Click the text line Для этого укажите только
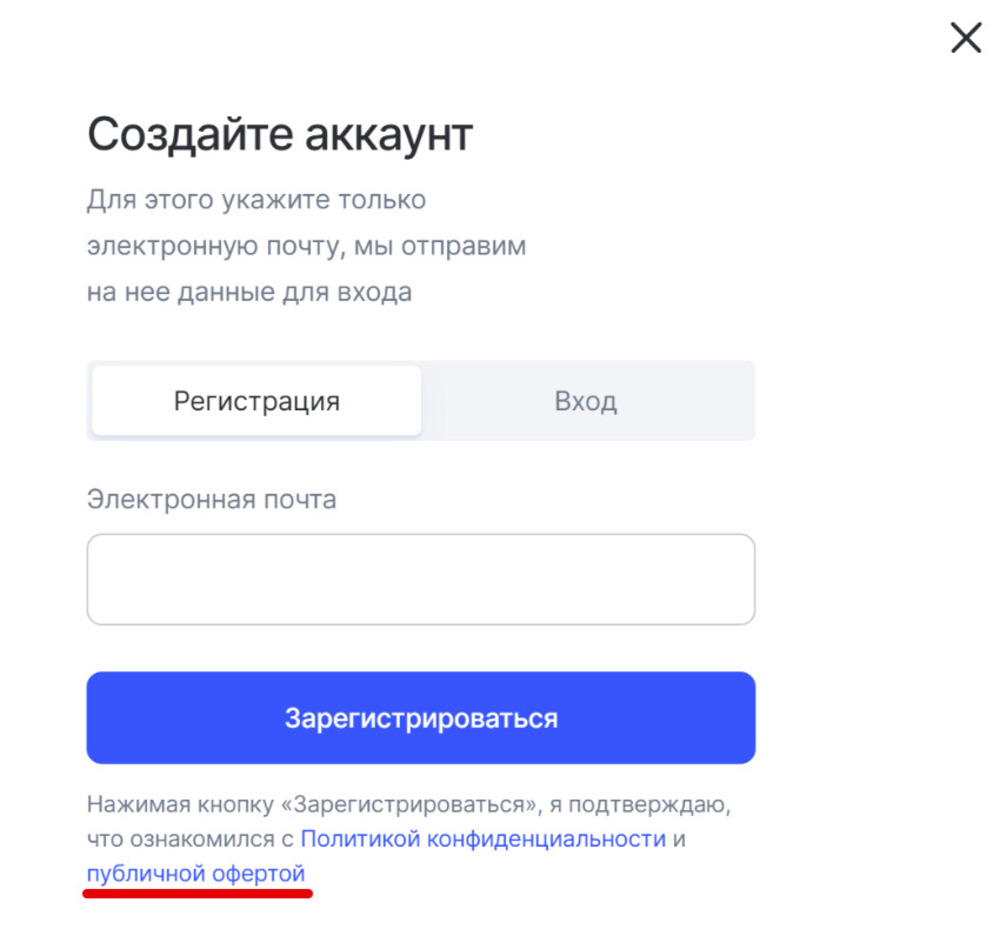This screenshot has width=1000, height=936. (256, 199)
